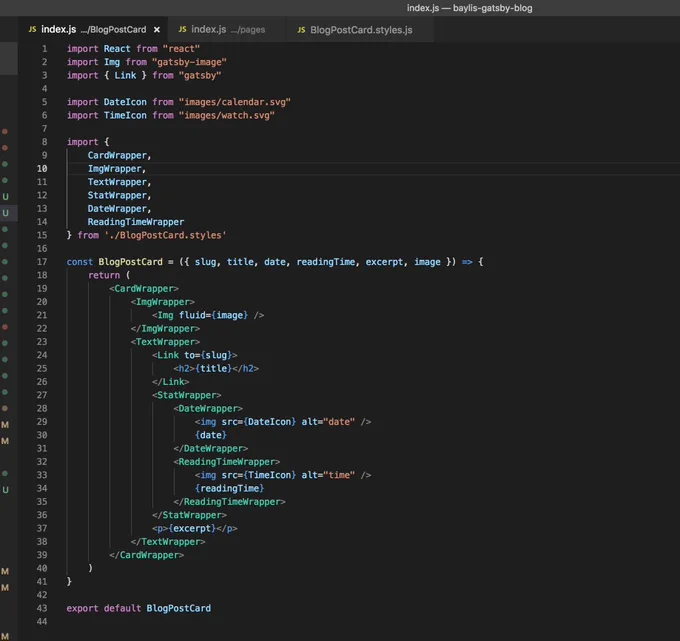The height and width of the screenshot is (641, 680).
Task: Click DateIcon import name on line 5
Action: 125,102
